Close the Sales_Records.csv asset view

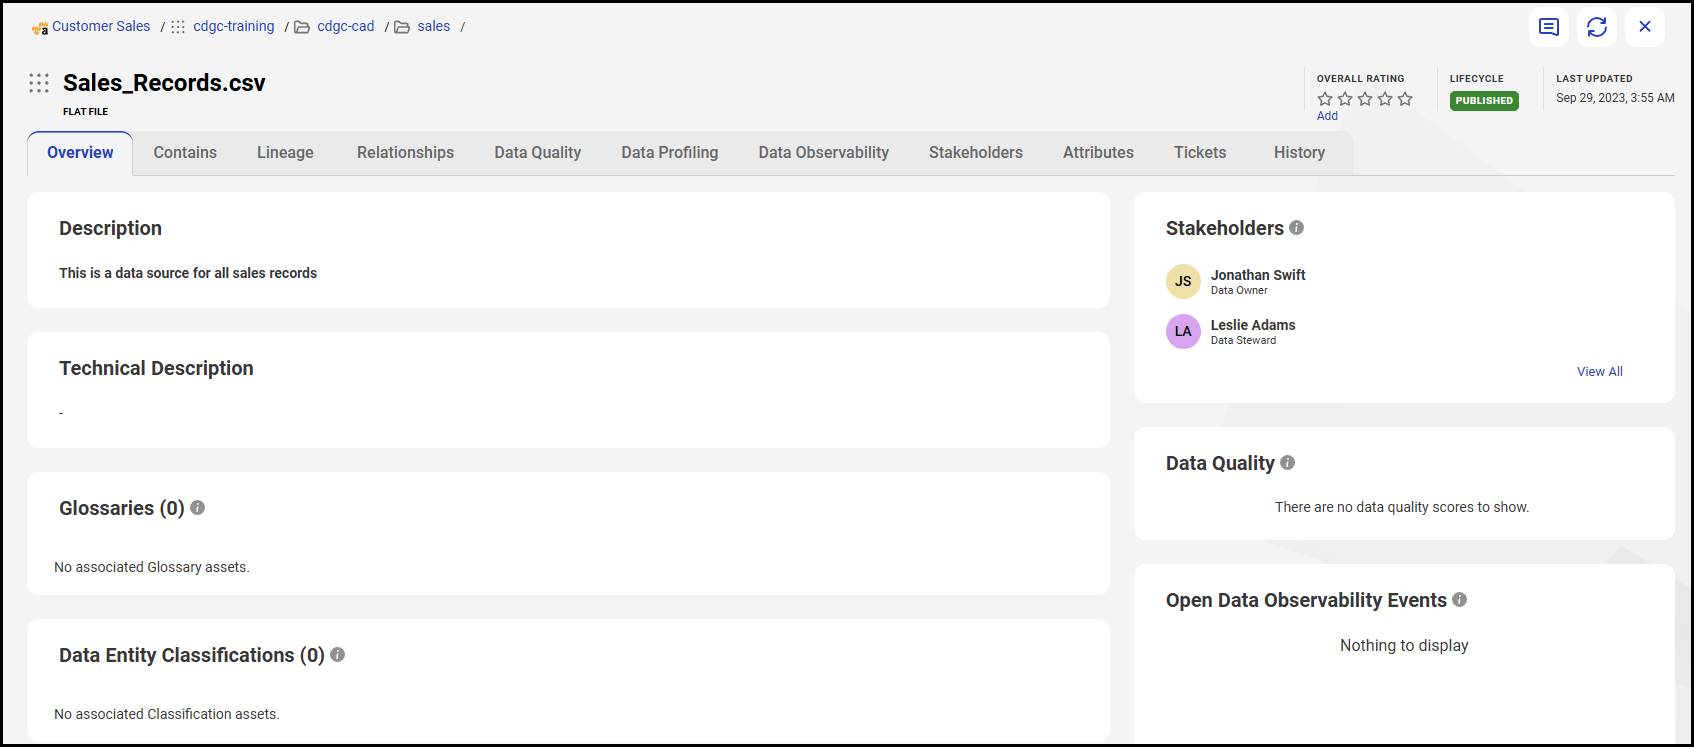[x=1645, y=27]
